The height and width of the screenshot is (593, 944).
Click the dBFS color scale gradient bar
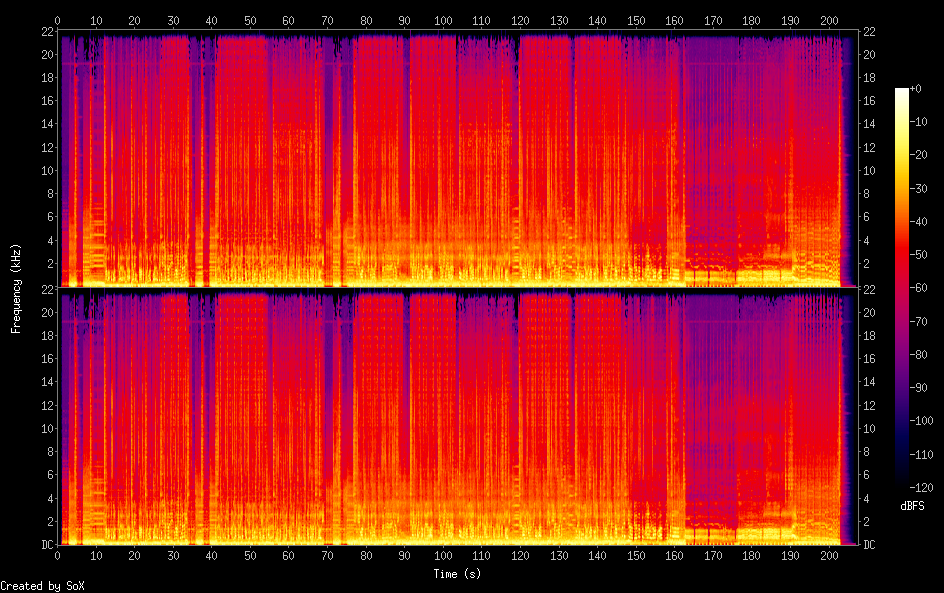(901, 288)
